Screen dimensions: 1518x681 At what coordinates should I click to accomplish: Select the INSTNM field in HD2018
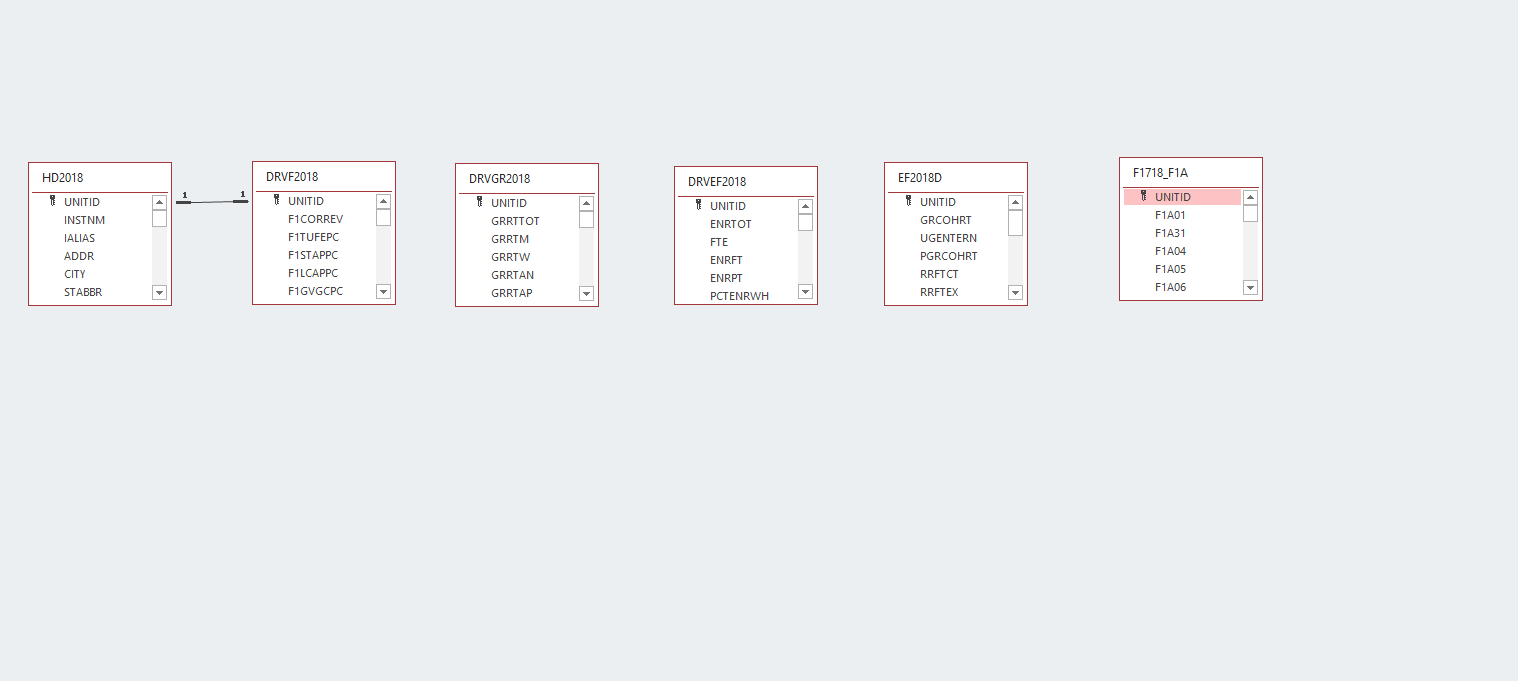tap(92, 220)
